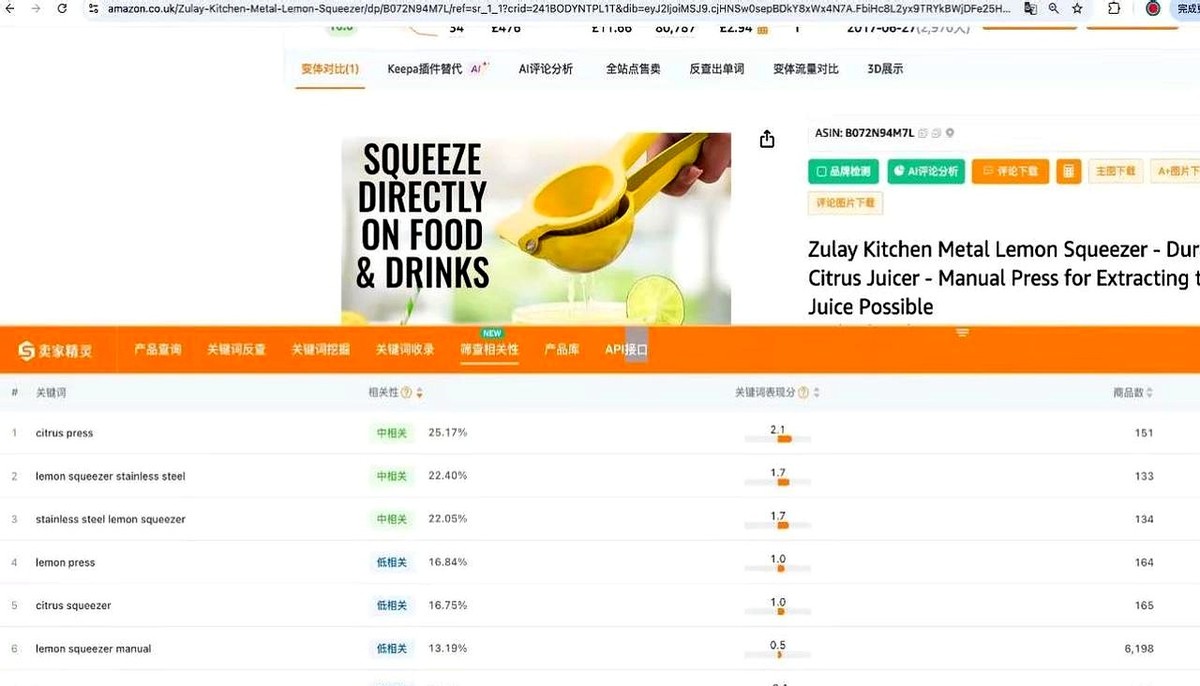
Task: Open the AI评论分析 tab in top row
Action: [x=546, y=69]
